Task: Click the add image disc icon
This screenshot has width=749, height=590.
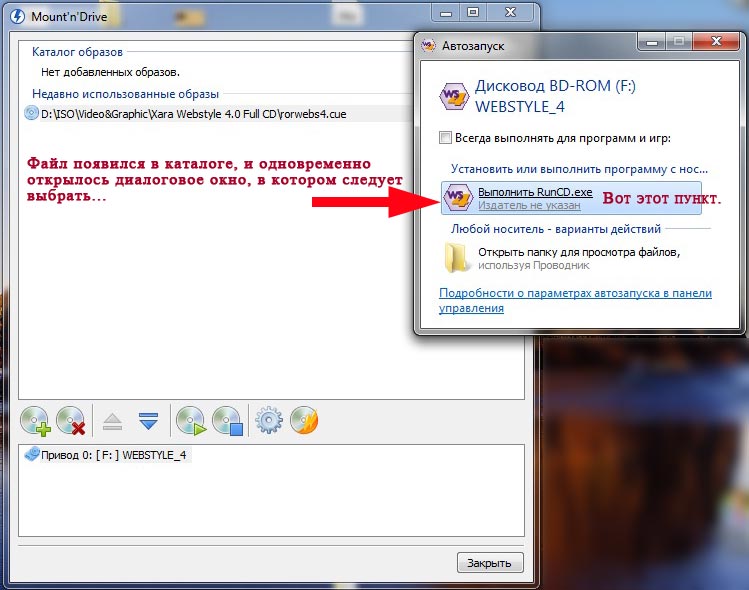Action: 36,421
